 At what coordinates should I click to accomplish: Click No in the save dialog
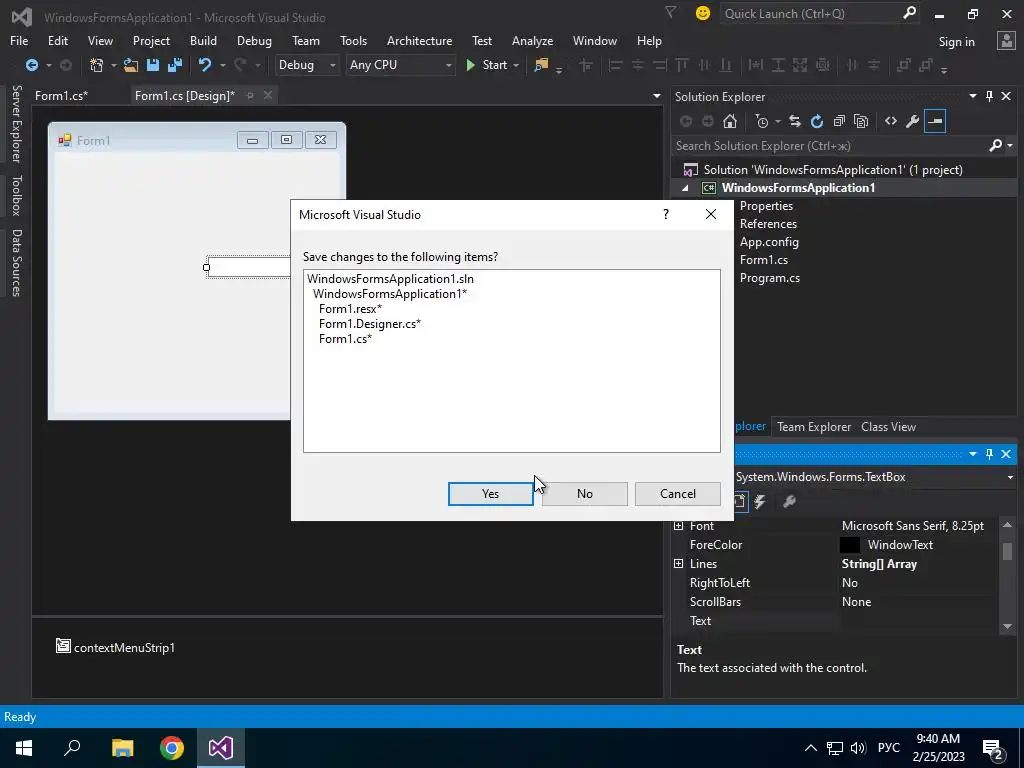[584, 494]
